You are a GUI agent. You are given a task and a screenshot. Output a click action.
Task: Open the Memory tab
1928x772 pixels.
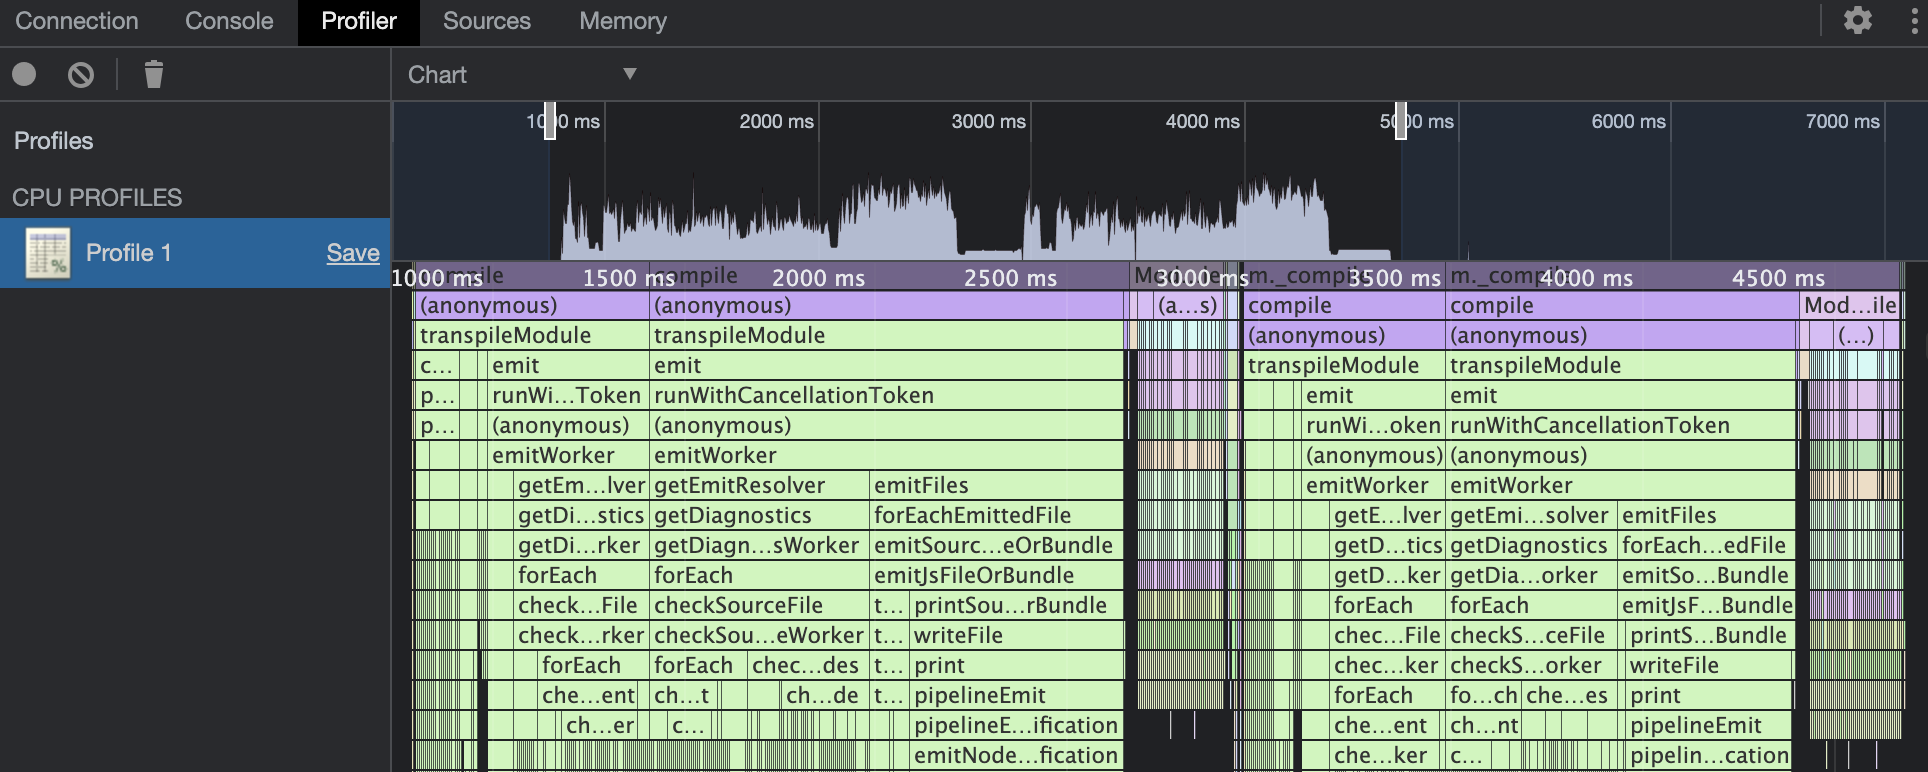click(x=623, y=21)
